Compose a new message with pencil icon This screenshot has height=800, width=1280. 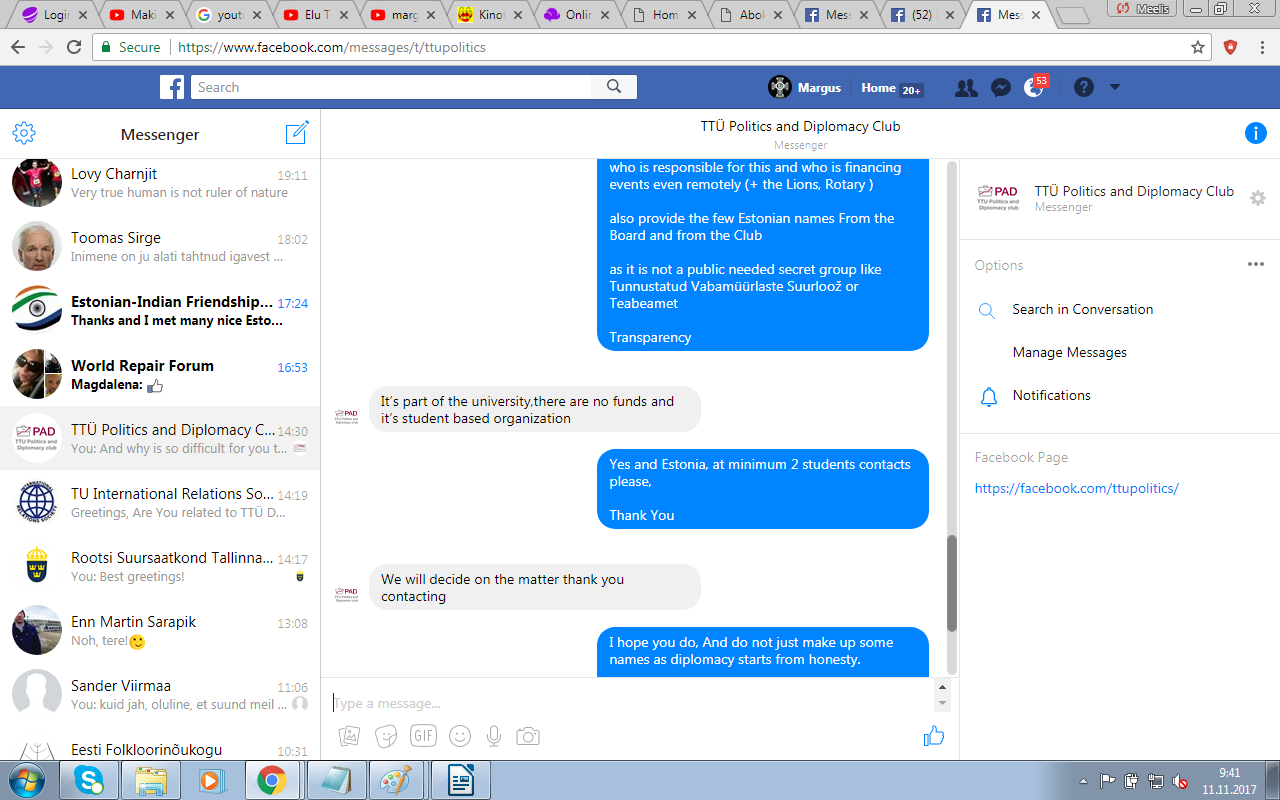tap(297, 133)
